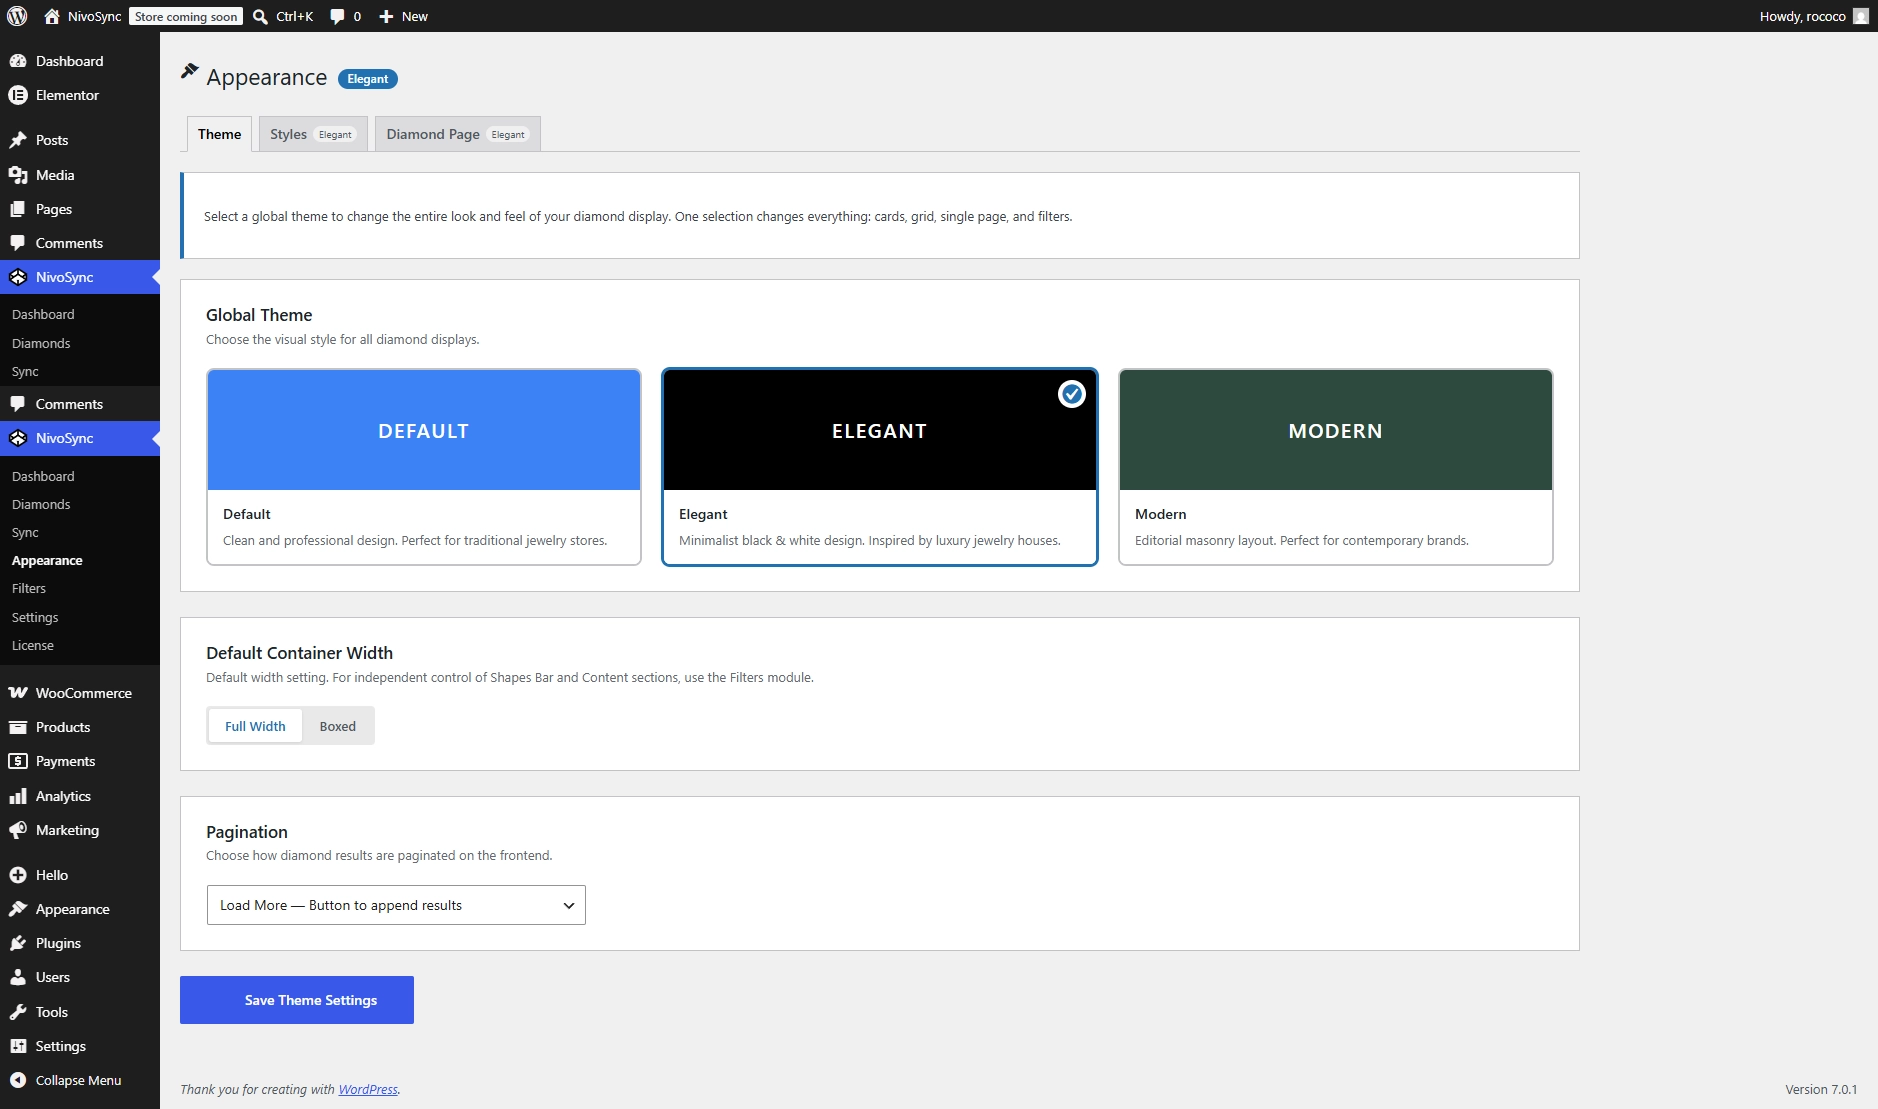Click the checkmark on the Elegant theme
Image resolution: width=1878 pixels, height=1109 pixels.
coord(1072,394)
